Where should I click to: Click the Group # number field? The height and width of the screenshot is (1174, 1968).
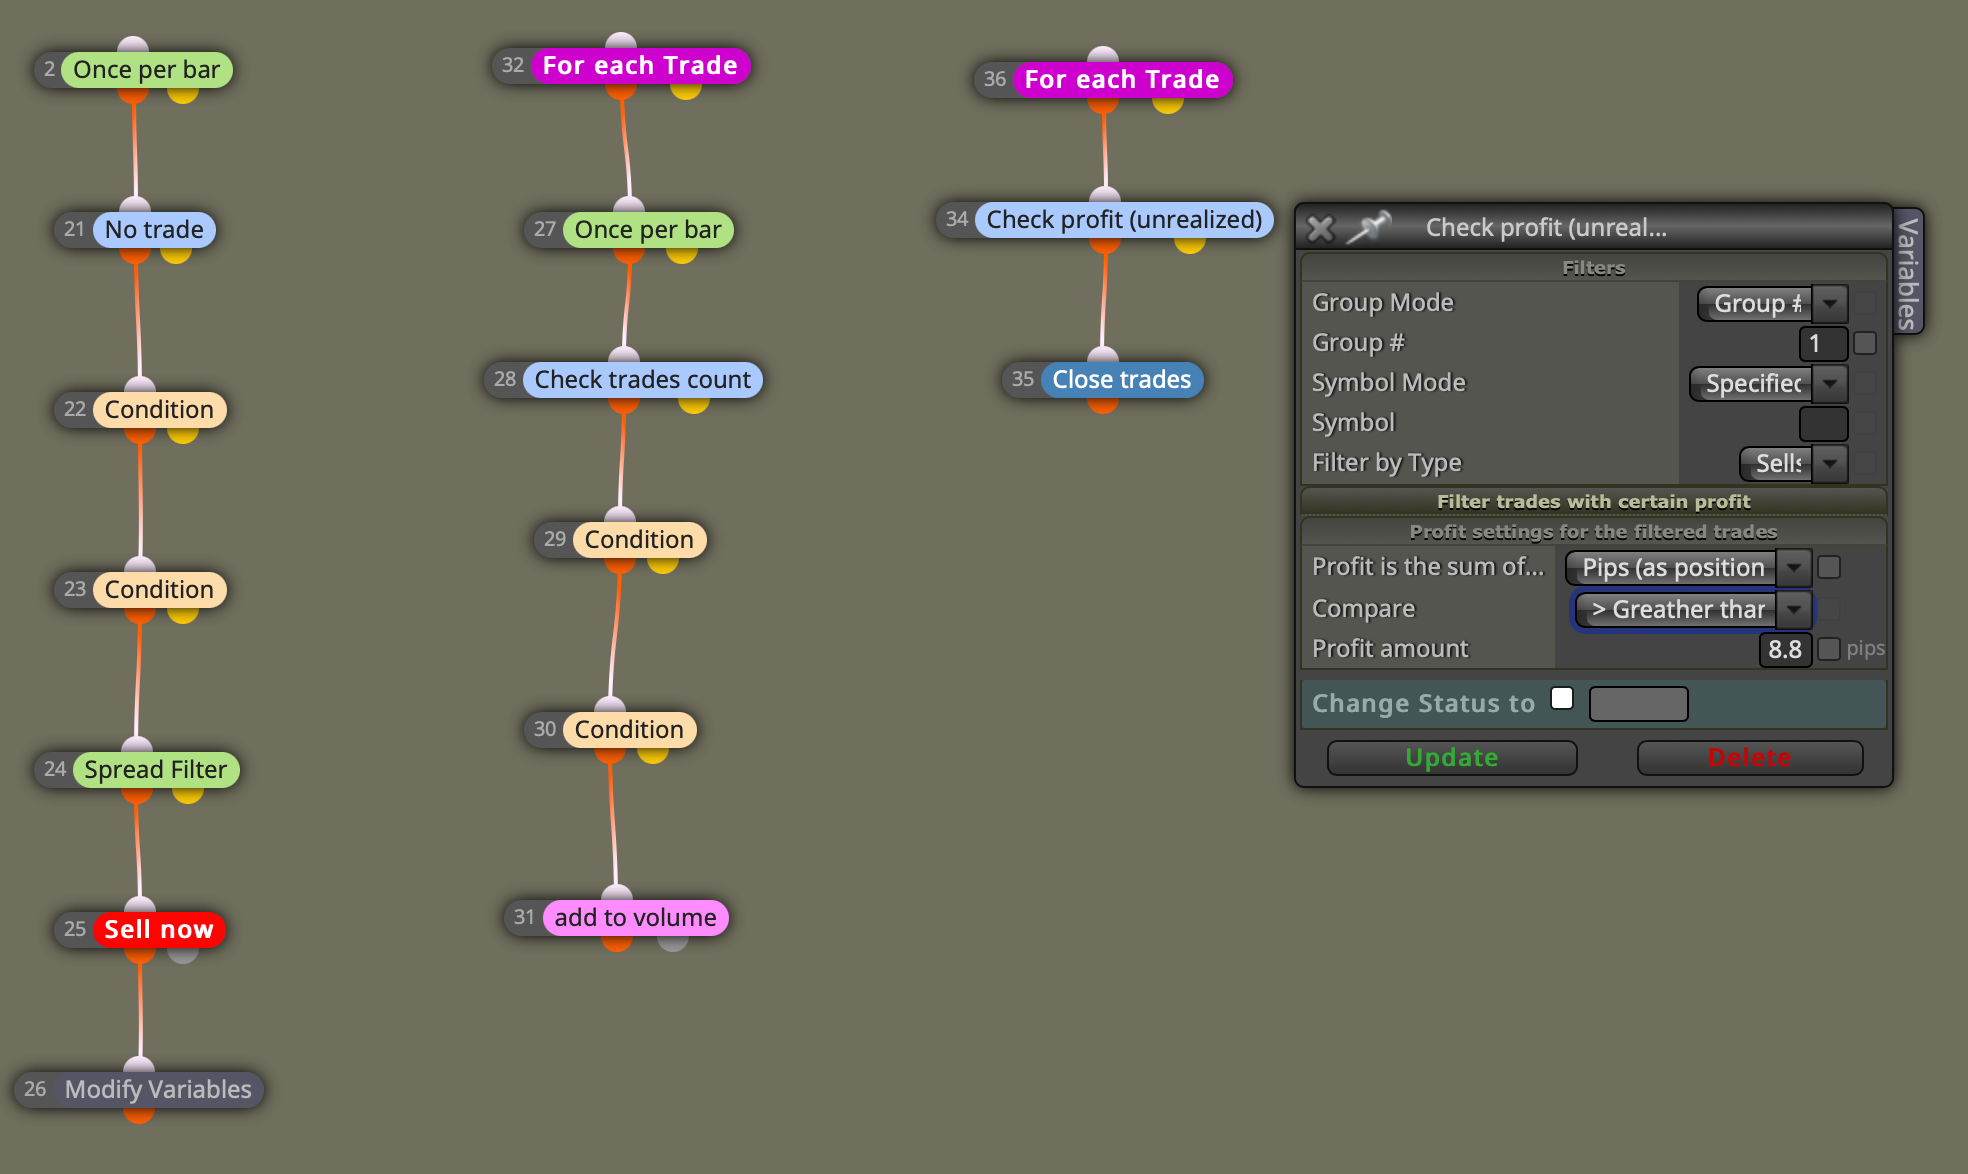1823,343
